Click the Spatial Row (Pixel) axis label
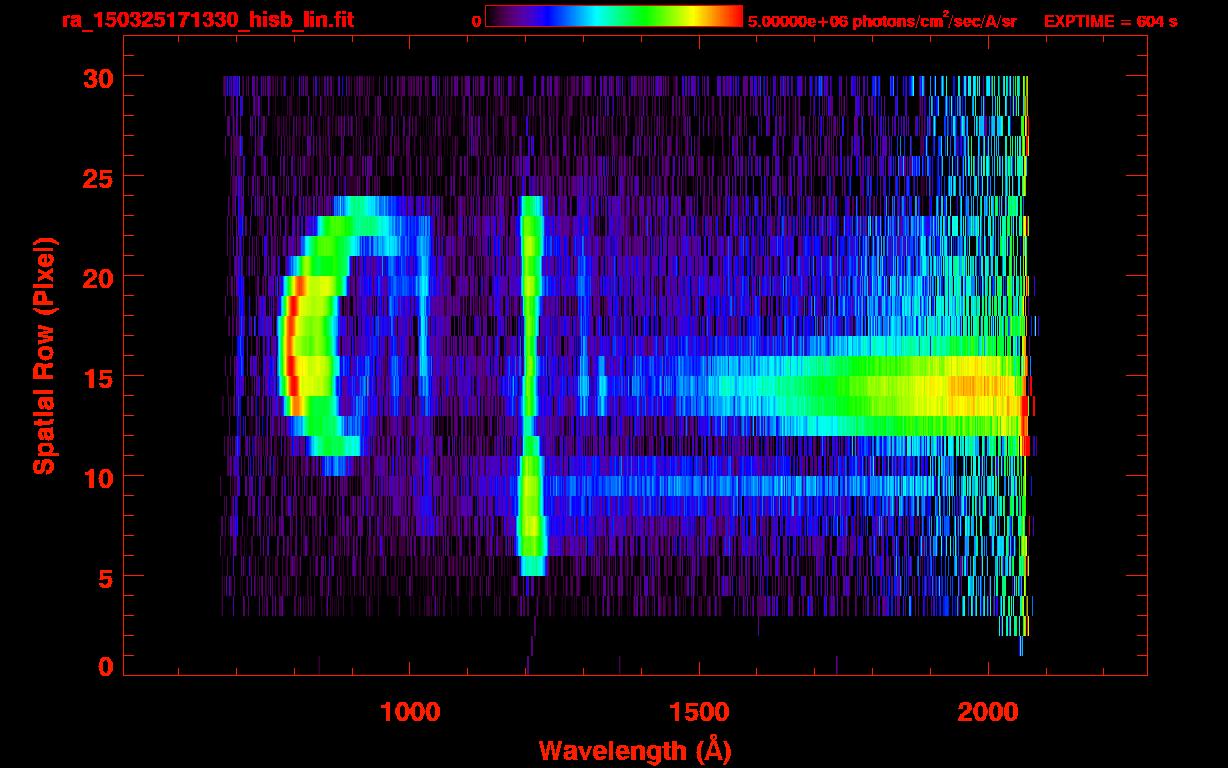 tap(43, 355)
